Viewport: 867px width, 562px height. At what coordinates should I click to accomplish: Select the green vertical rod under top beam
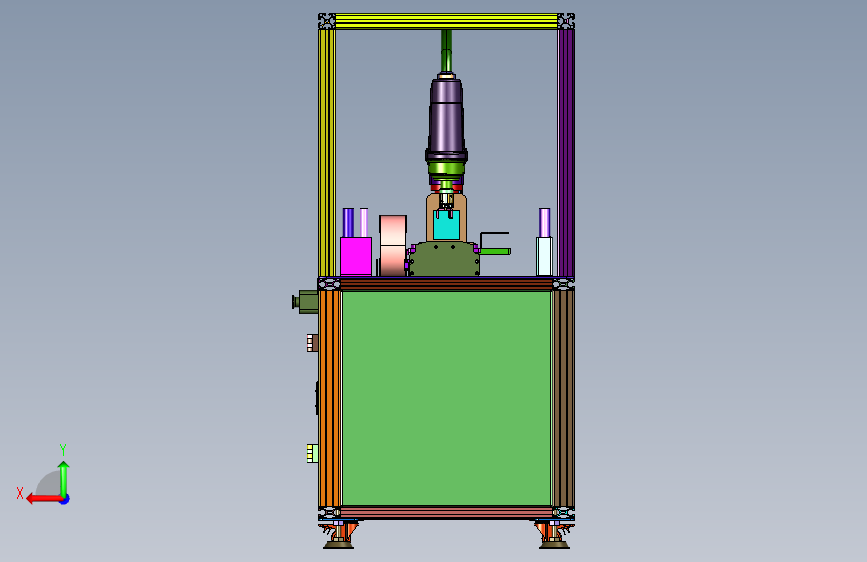pos(446,51)
